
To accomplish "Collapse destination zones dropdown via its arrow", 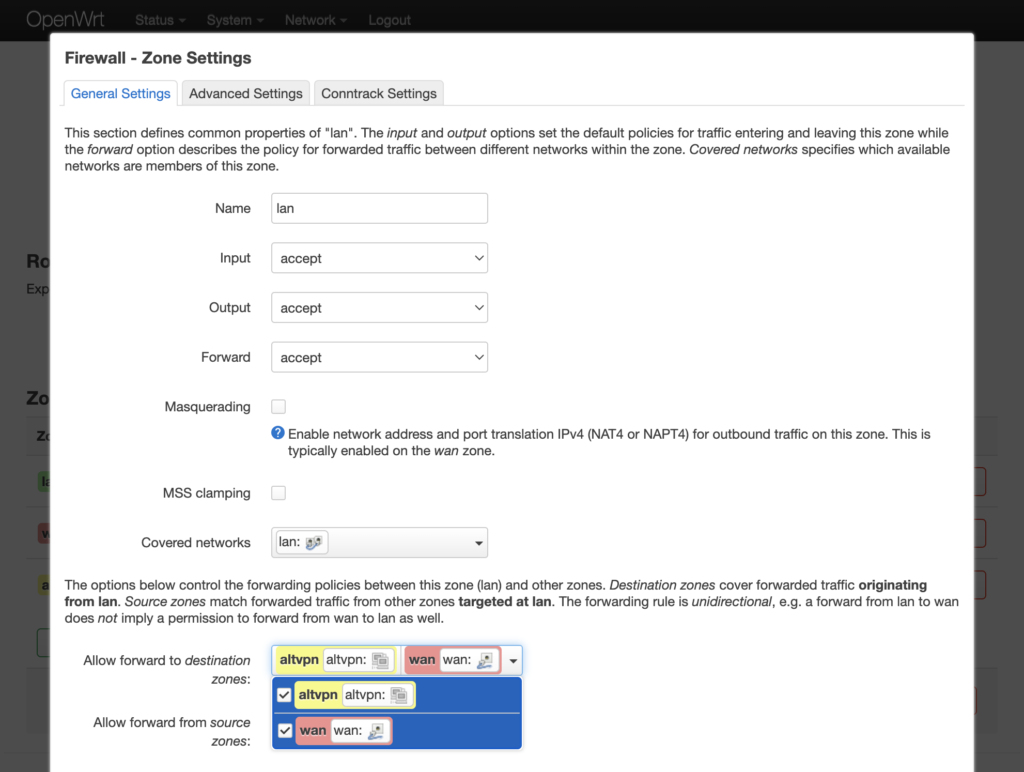I will pyautogui.click(x=513, y=661).
